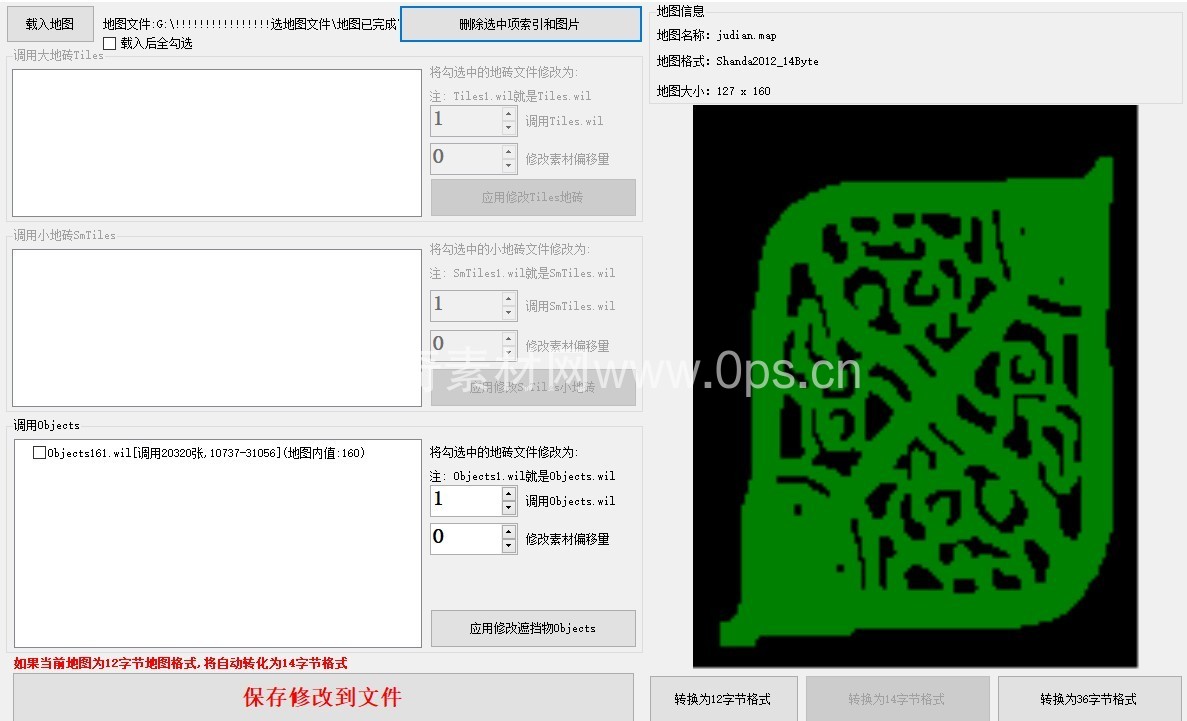Increase the 调用Objects.wil value with up arrow

click(509, 493)
